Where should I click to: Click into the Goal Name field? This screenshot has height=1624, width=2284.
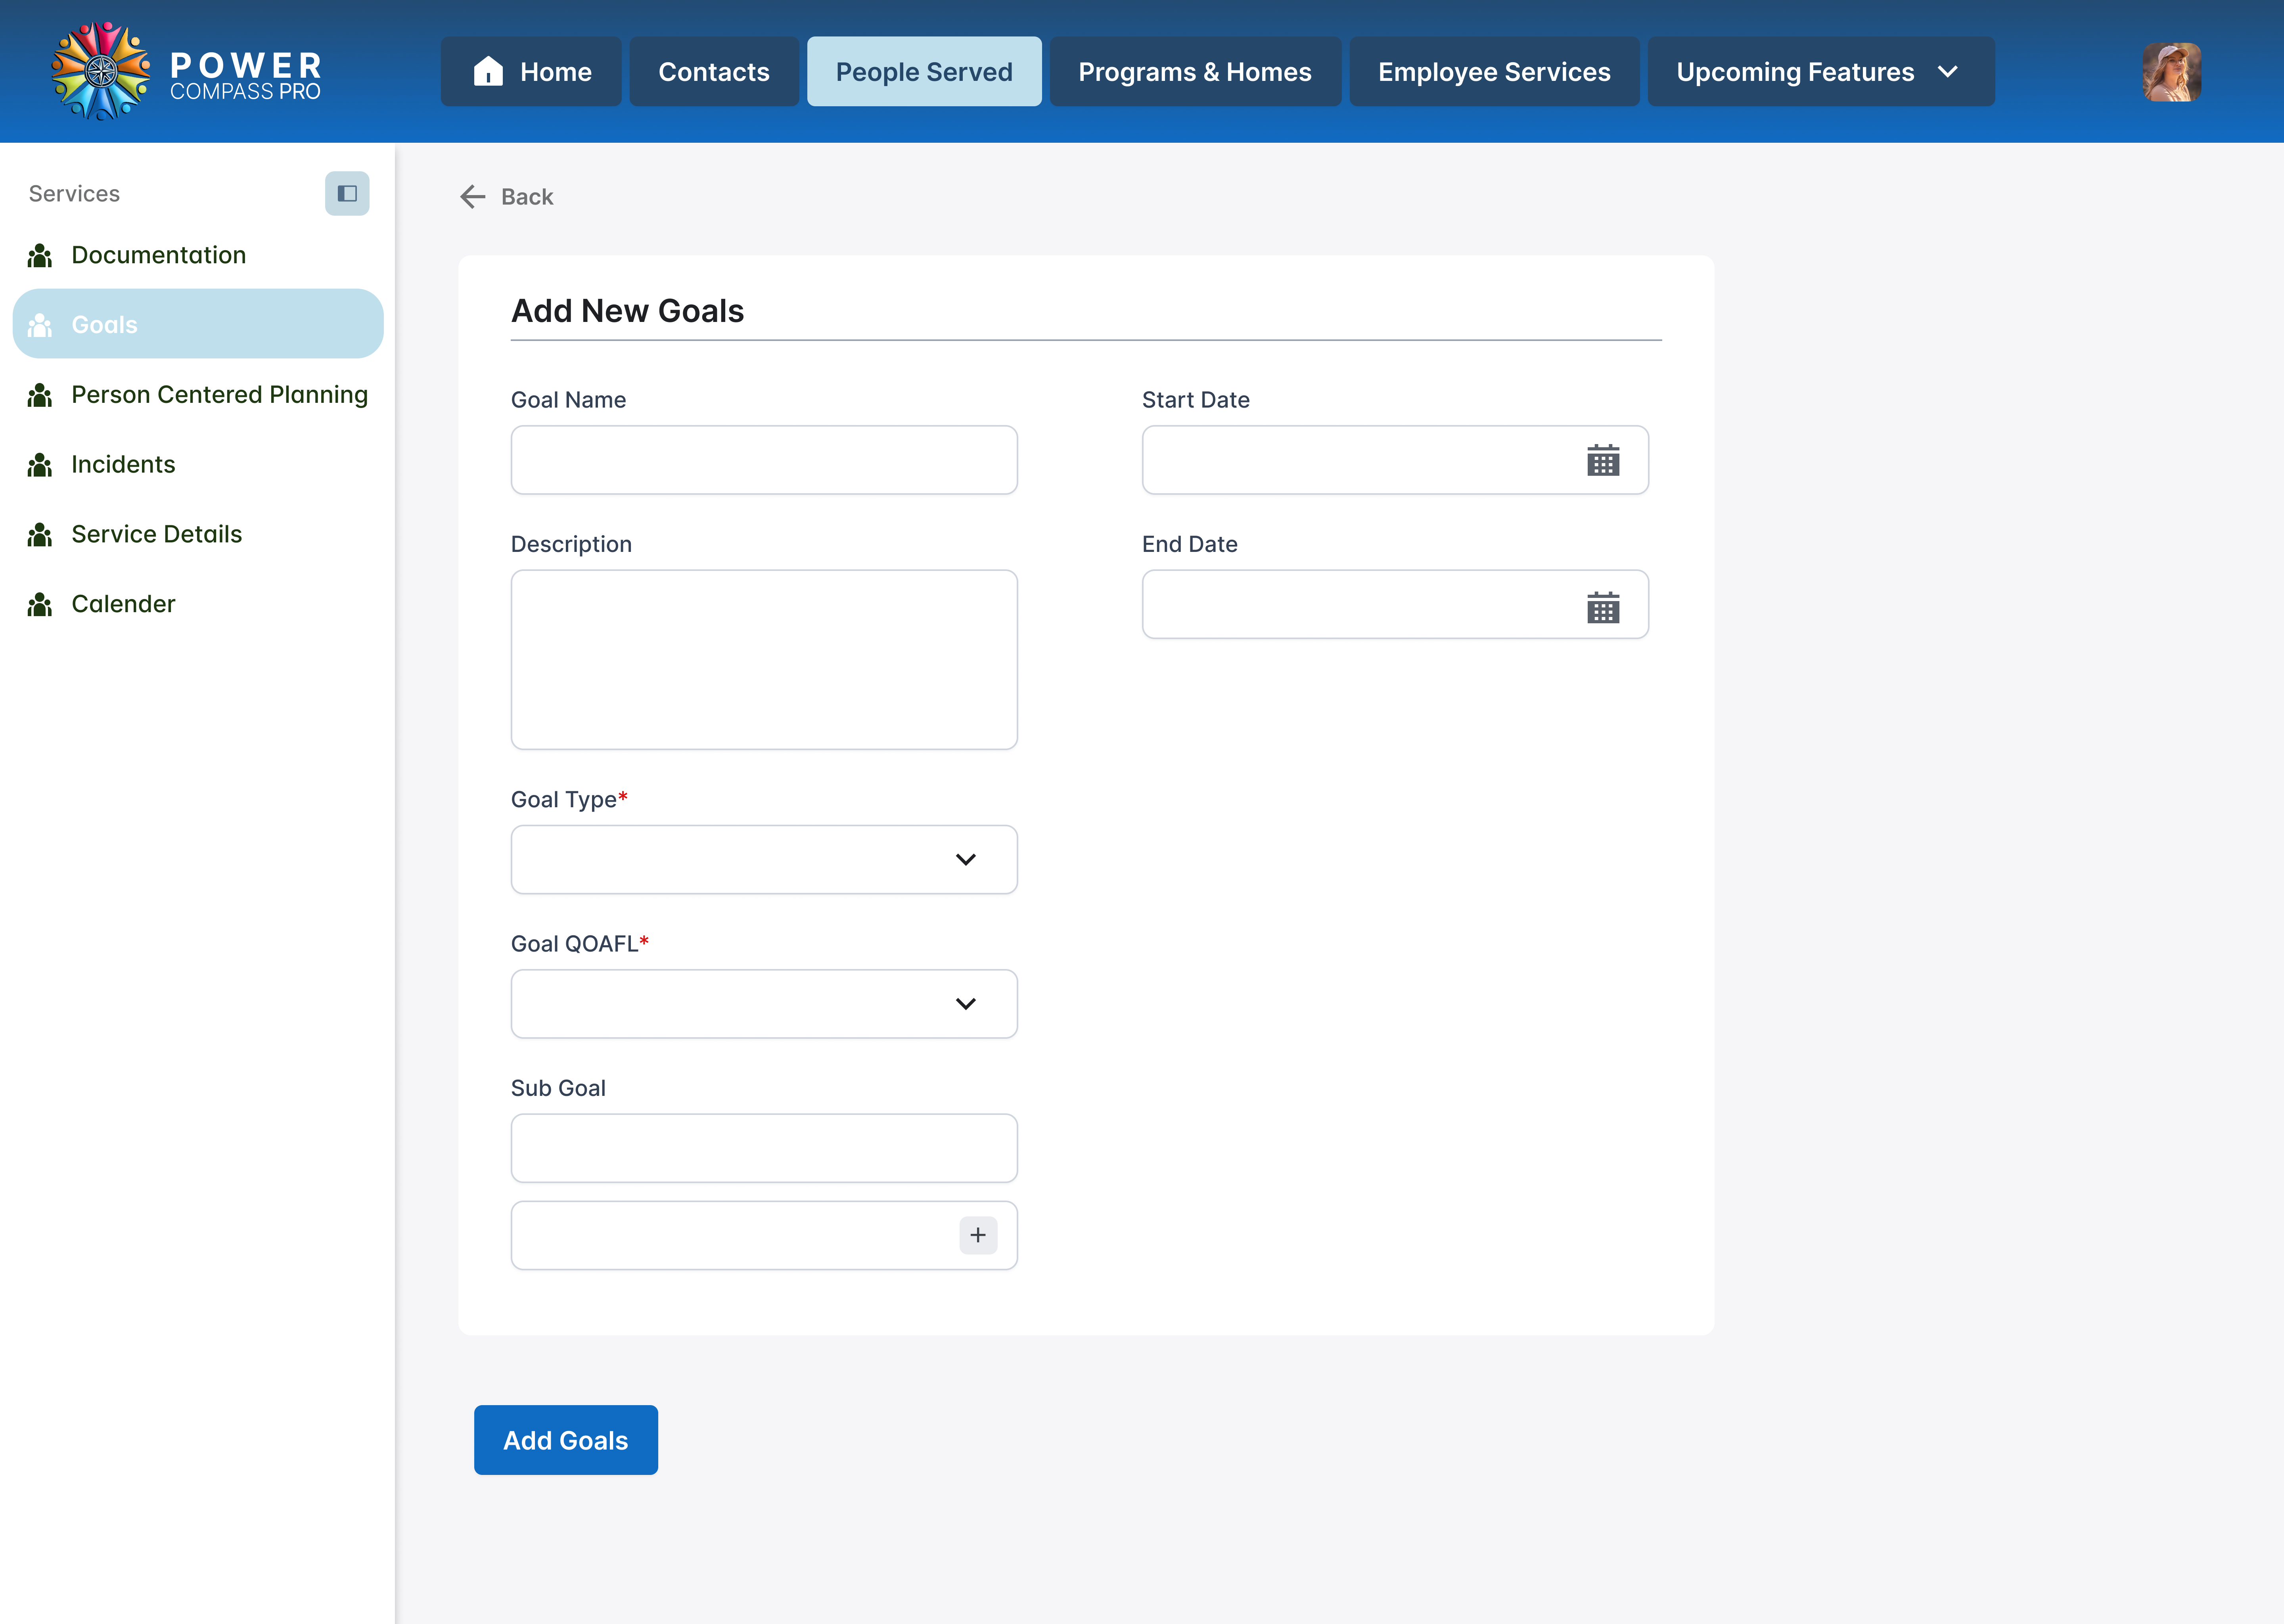(x=764, y=460)
